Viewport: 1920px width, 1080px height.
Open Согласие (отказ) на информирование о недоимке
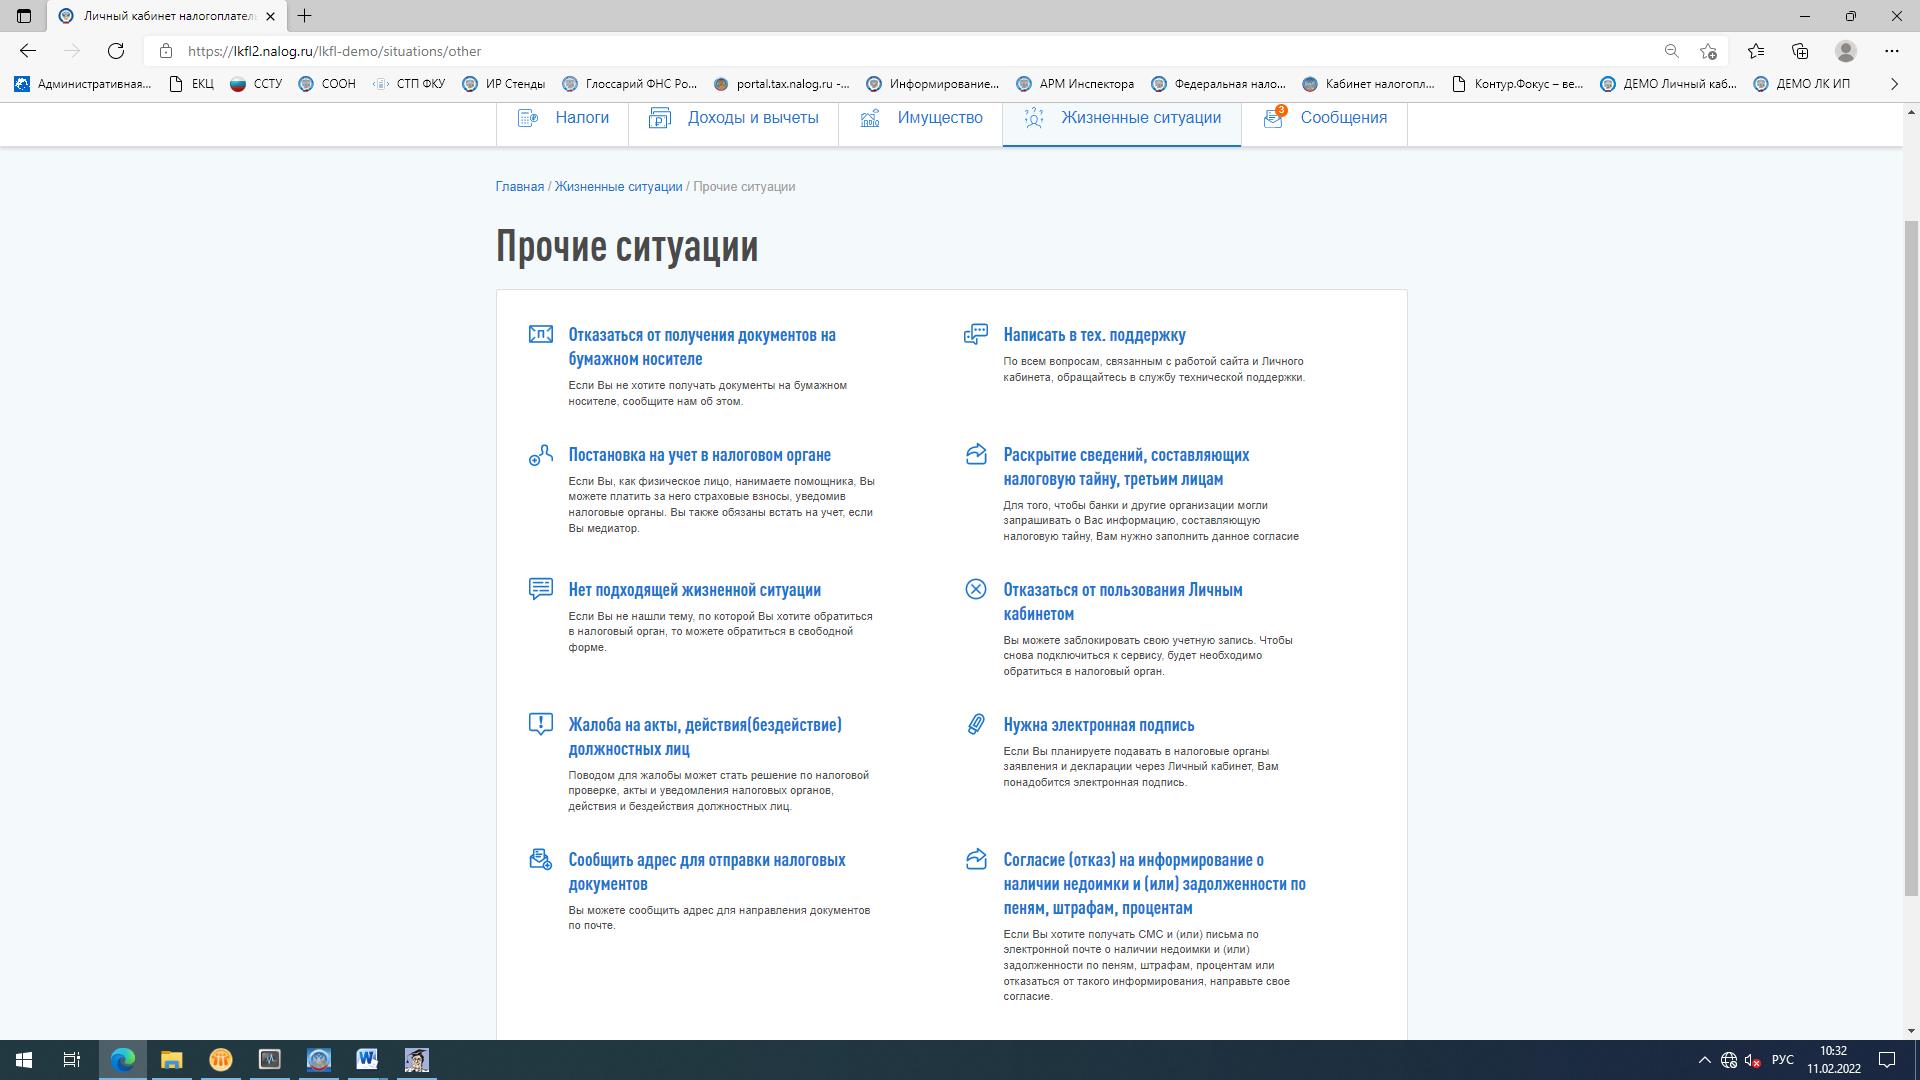(1155, 884)
